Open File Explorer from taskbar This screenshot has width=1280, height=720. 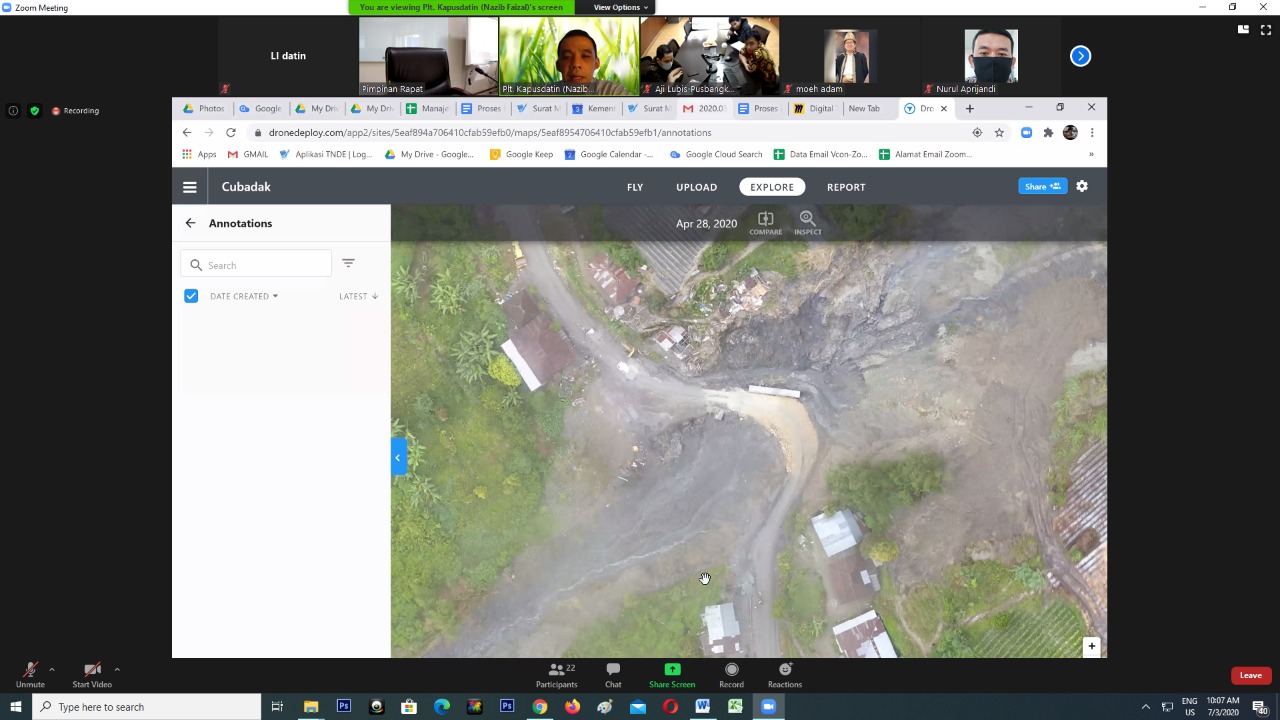tap(311, 707)
